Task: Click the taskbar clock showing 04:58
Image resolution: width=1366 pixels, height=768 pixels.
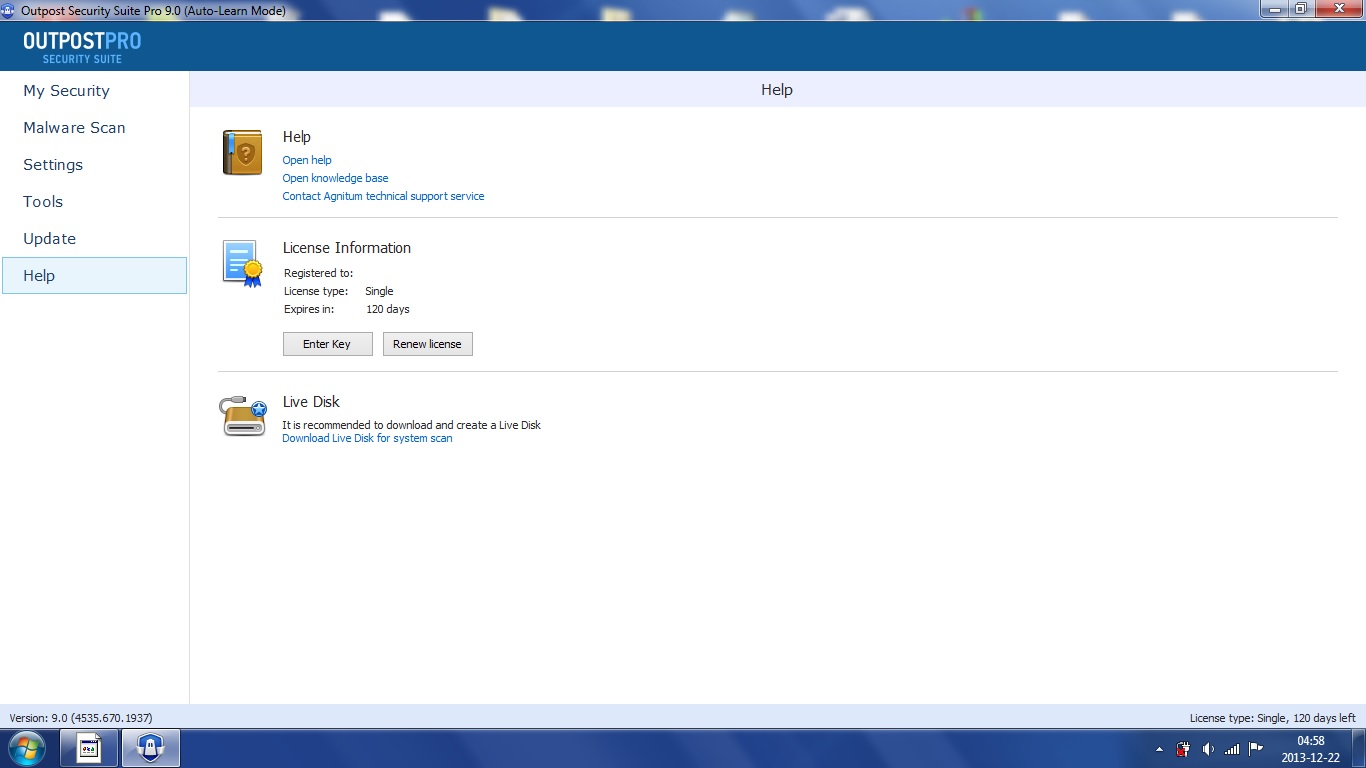Action: (1310, 749)
